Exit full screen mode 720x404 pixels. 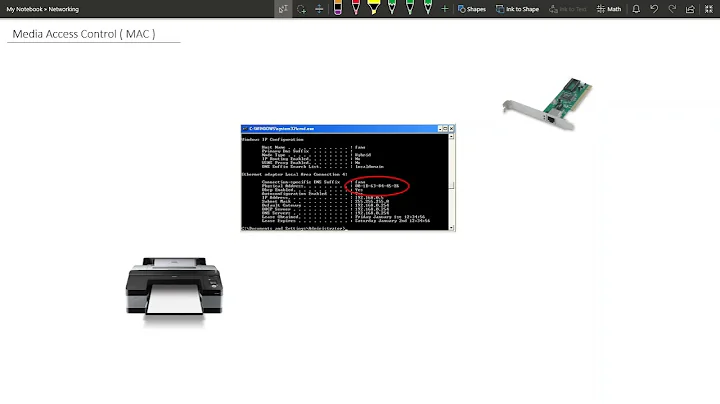(x=709, y=9)
